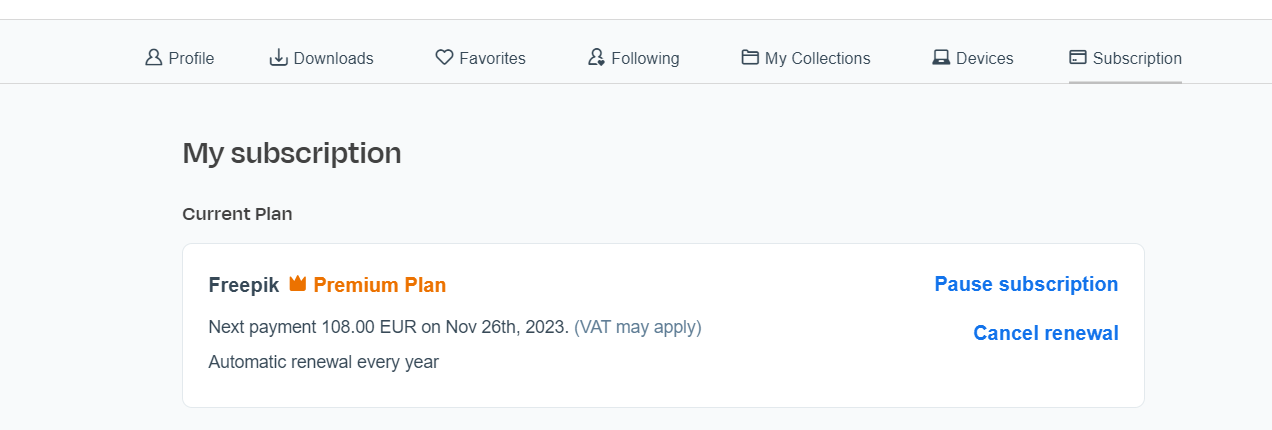Click the Devices laptop icon
The image size is (1272, 430).
click(x=941, y=58)
